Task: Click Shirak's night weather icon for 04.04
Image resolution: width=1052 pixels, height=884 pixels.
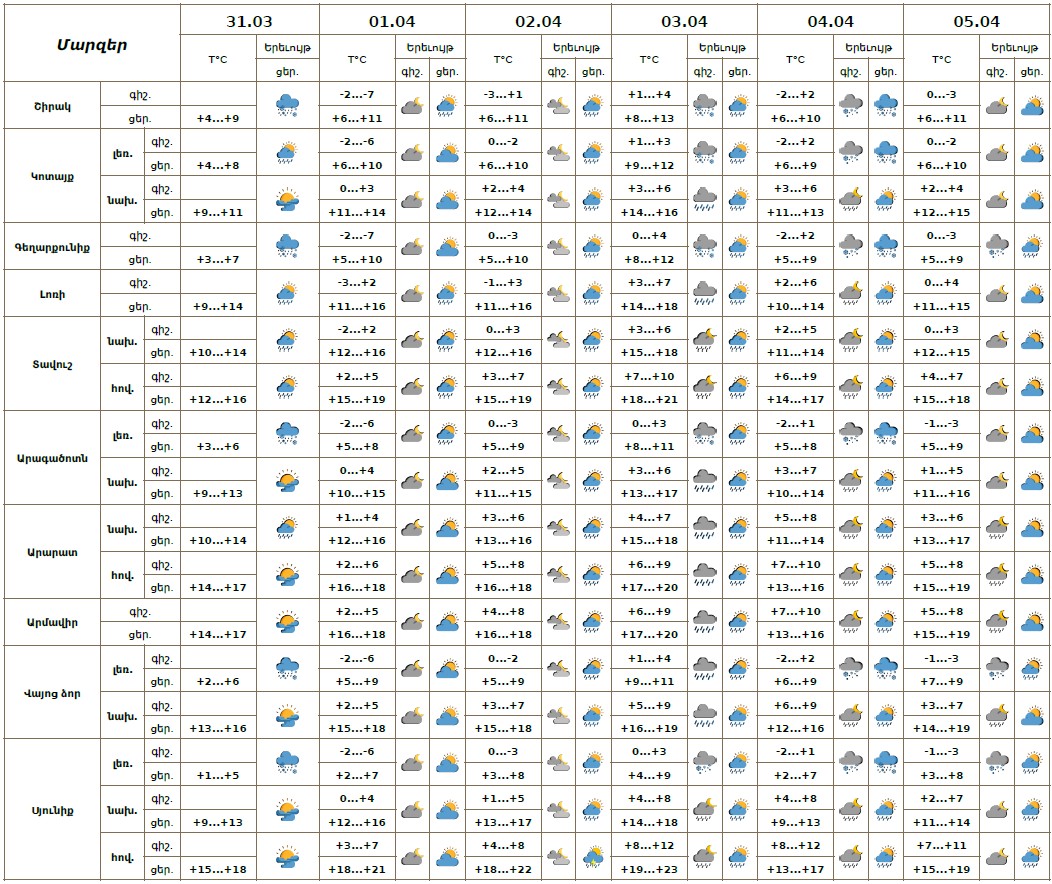Action: [x=850, y=106]
